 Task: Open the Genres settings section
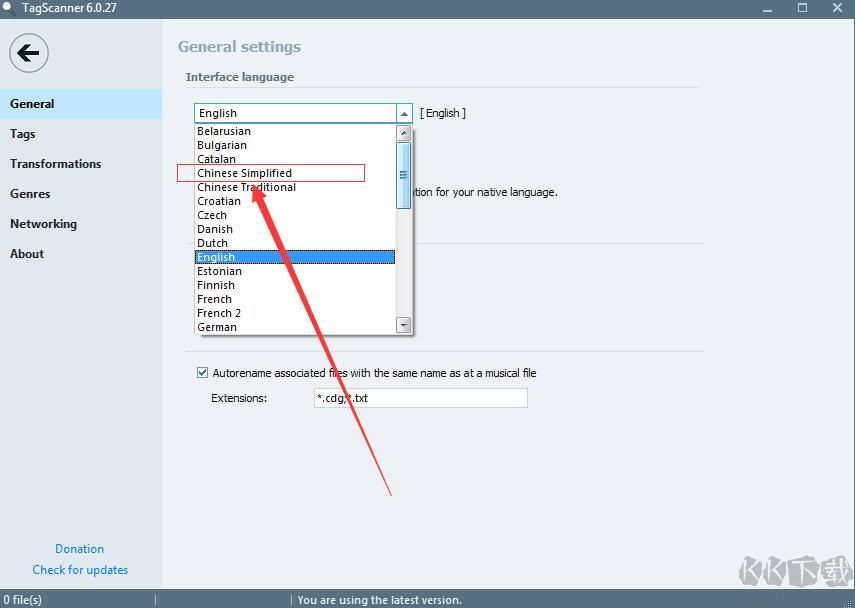(81, 194)
